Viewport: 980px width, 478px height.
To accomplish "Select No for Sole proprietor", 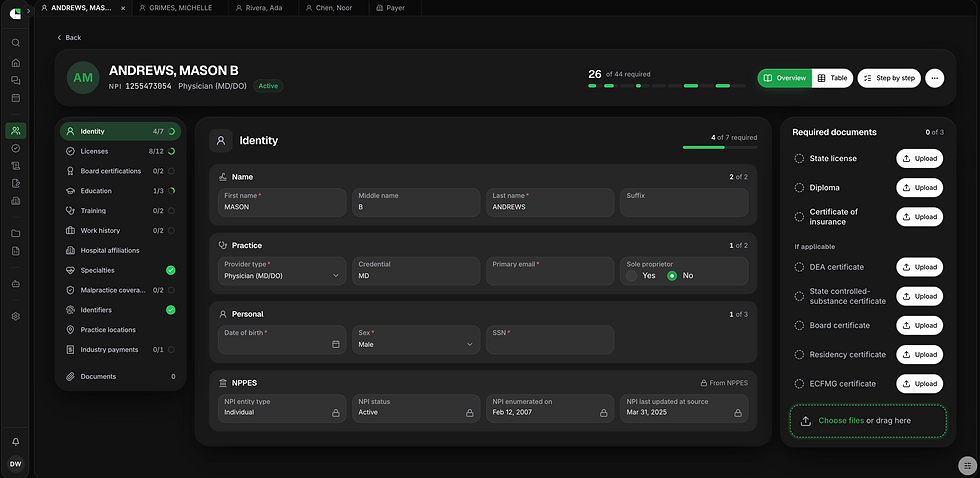I will 672,276.
